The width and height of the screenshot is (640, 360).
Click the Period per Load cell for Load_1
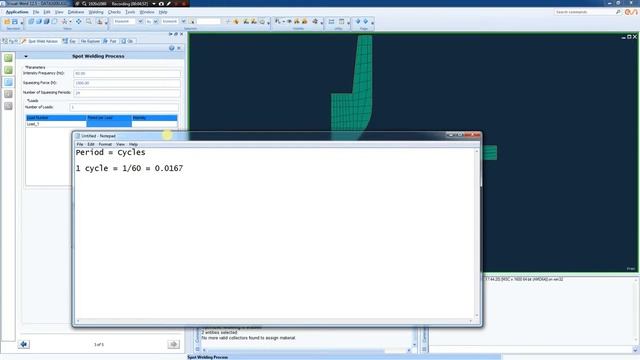109,124
